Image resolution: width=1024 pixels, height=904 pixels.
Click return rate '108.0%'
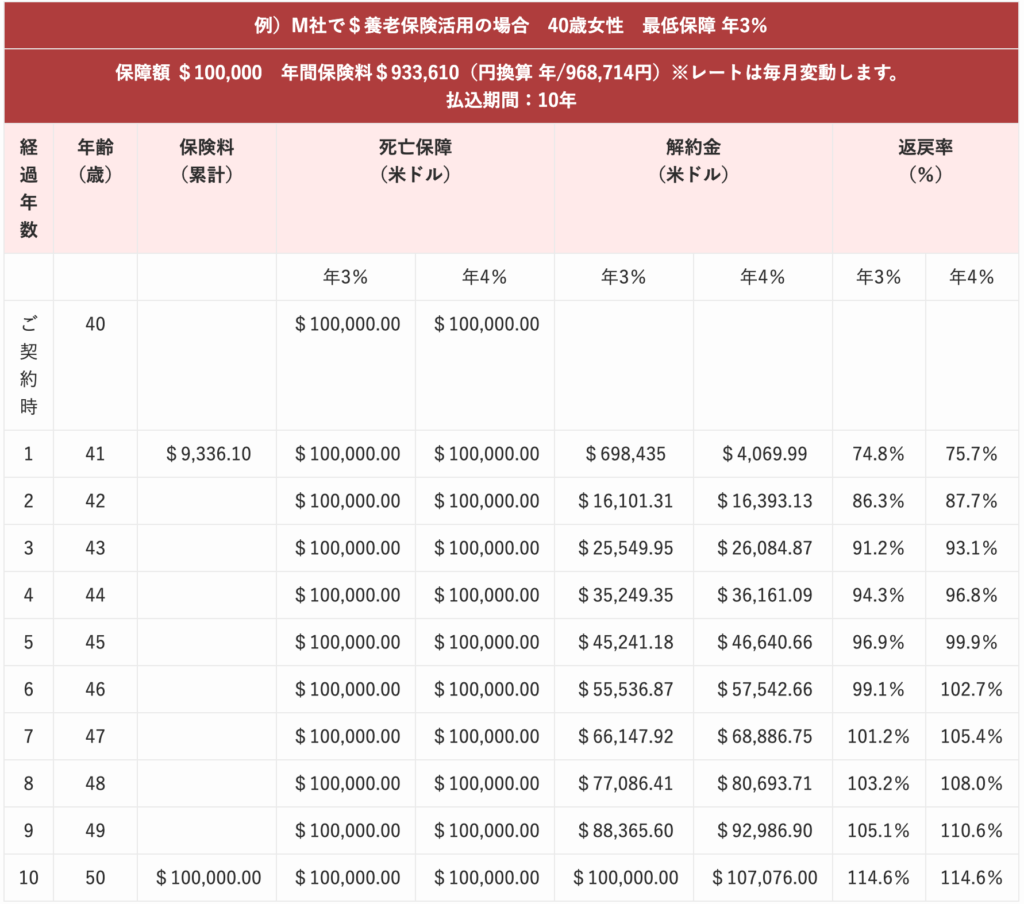pos(972,783)
